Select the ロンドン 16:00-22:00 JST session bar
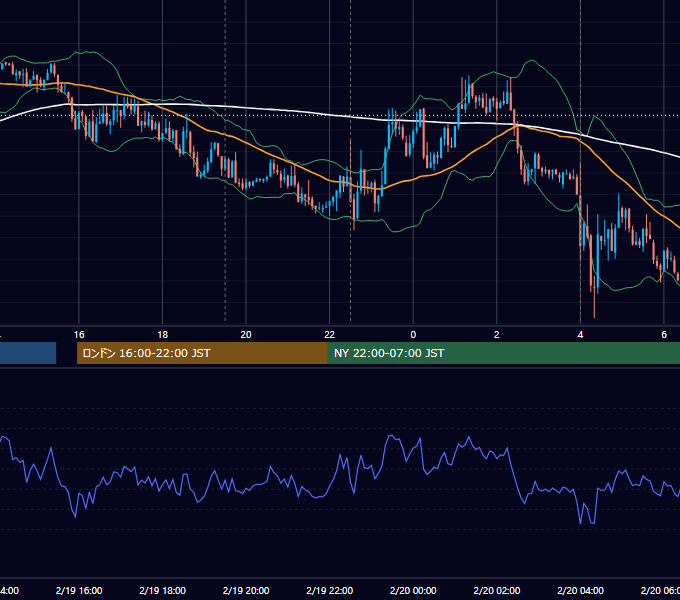 pyautogui.click(x=202, y=353)
